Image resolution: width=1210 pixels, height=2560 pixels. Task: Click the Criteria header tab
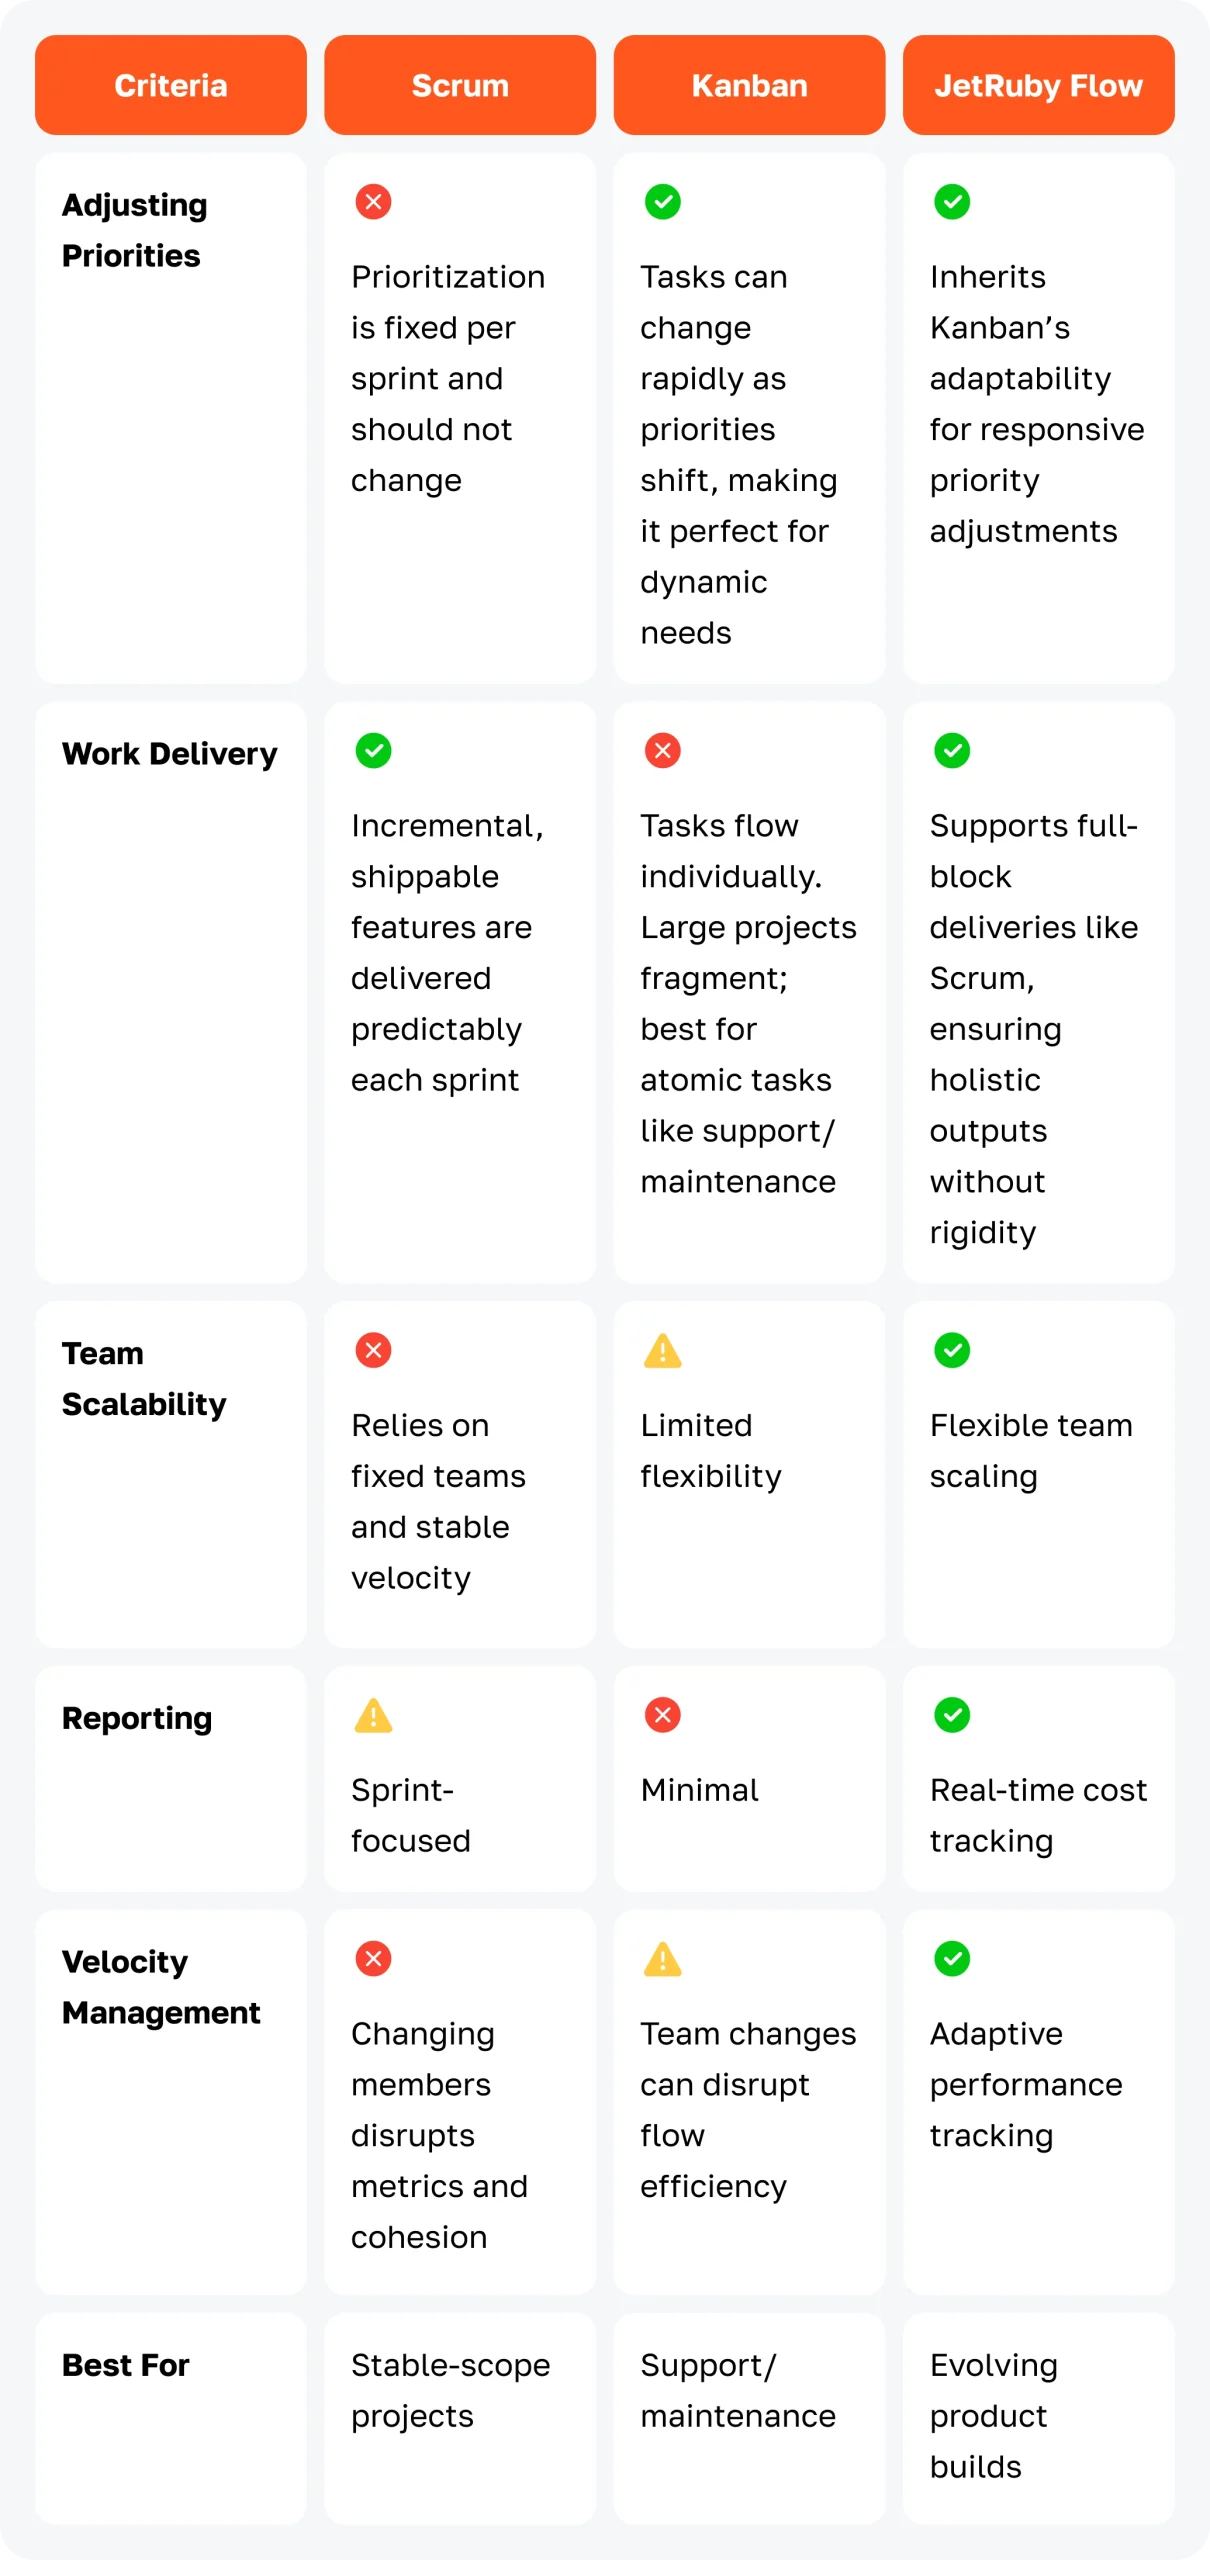[170, 86]
